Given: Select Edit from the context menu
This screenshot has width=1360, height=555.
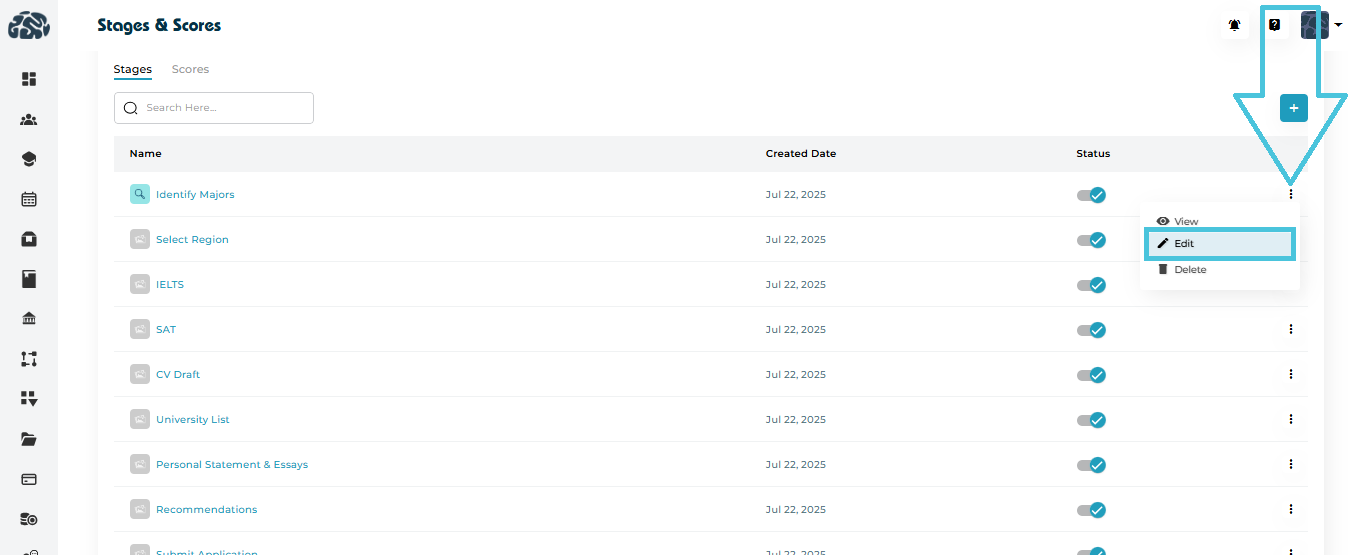Looking at the screenshot, I should pos(1219,244).
